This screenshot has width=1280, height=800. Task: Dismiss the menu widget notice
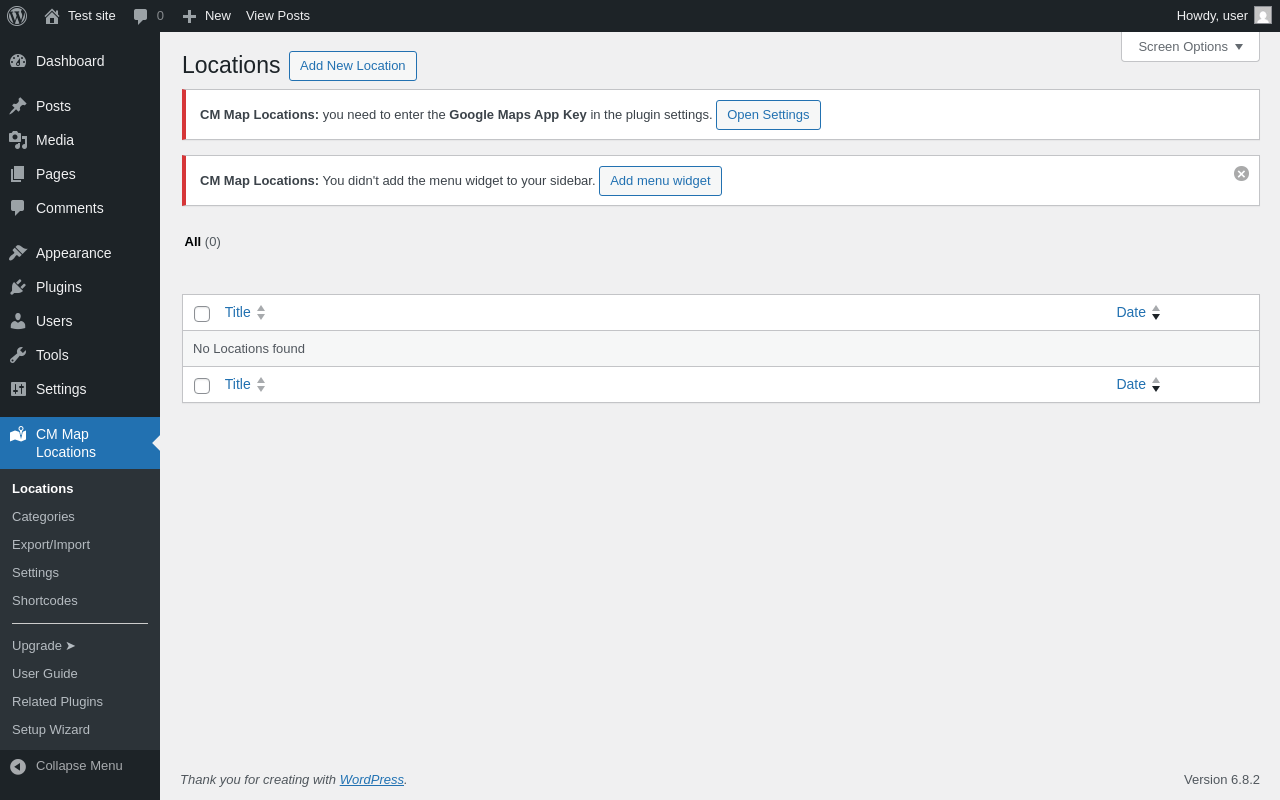[1241, 174]
